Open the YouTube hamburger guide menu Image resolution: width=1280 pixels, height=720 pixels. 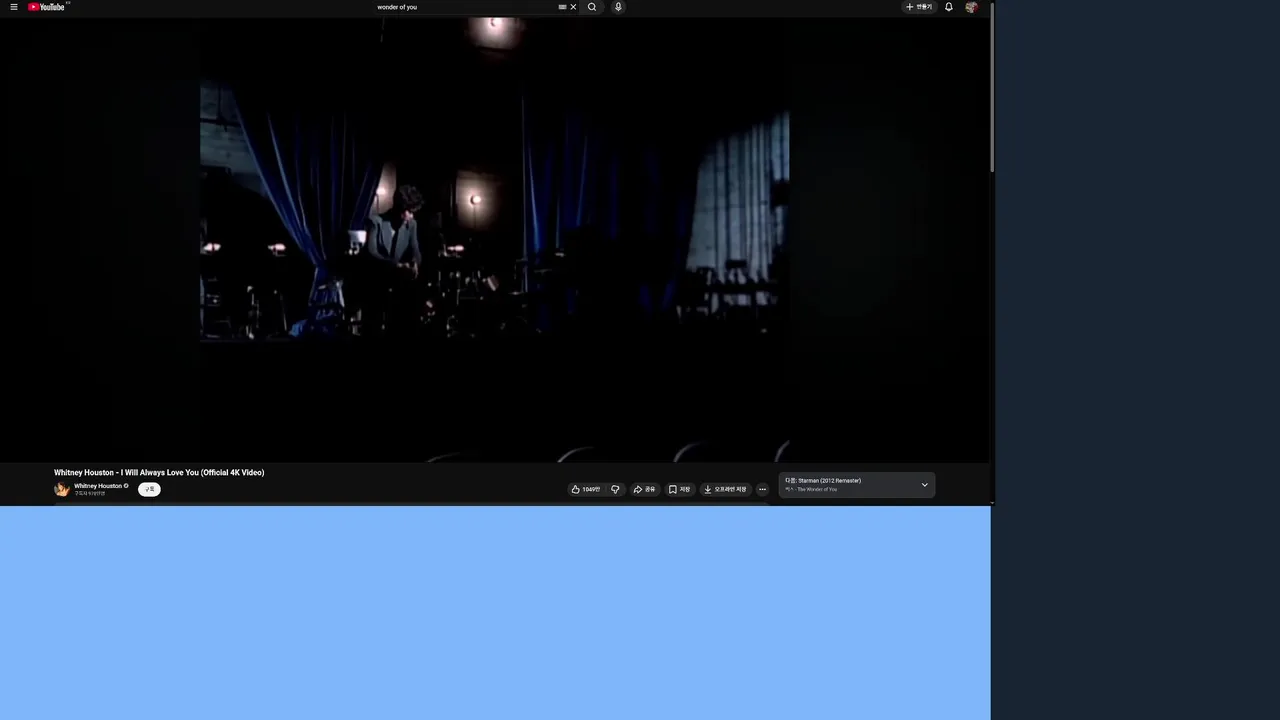click(x=14, y=7)
